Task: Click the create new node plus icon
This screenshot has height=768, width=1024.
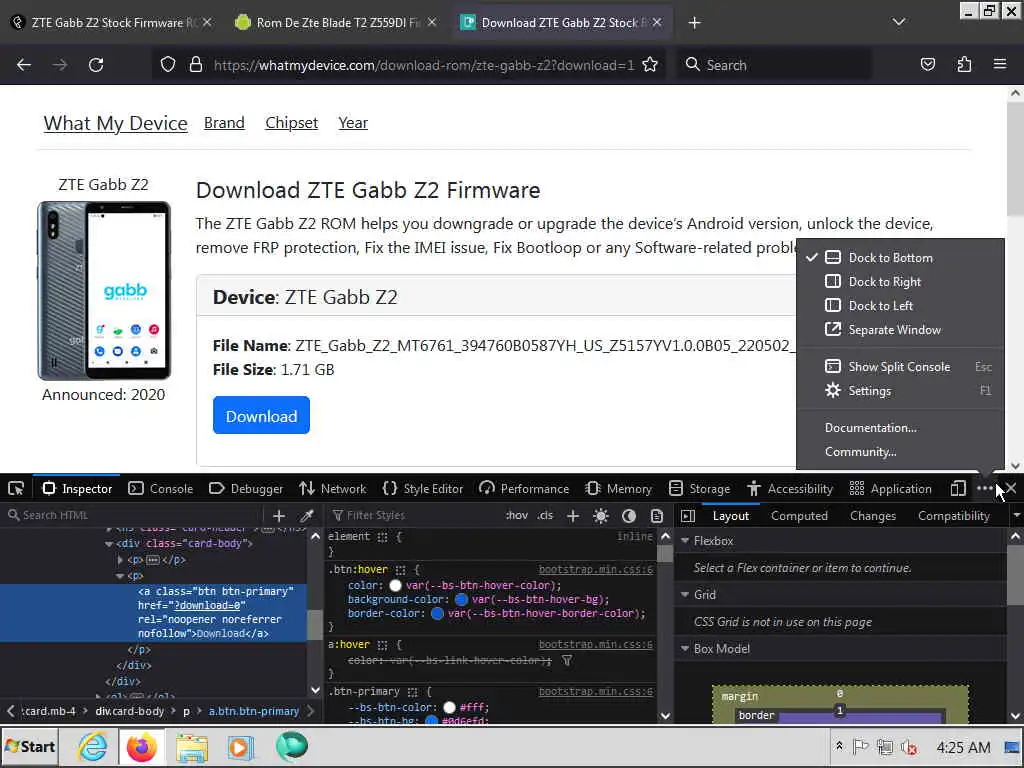Action: click(279, 515)
